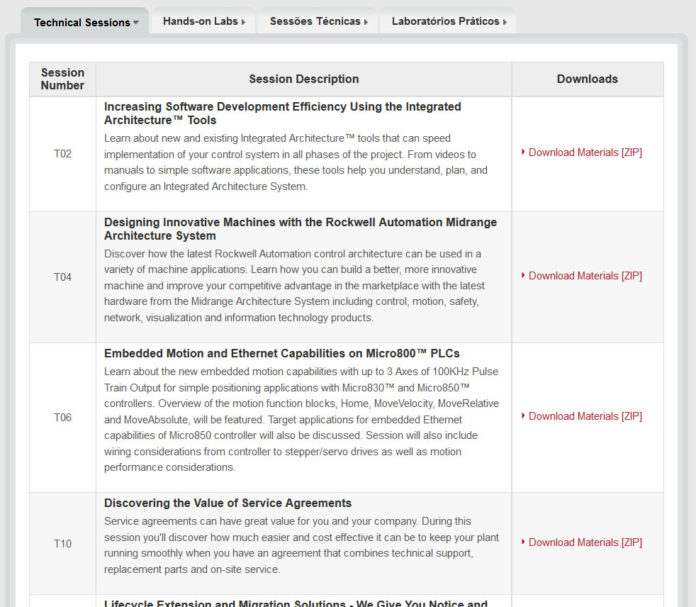This screenshot has height=607, width=696.
Task: Click the Session Description column header
Action: point(304,79)
